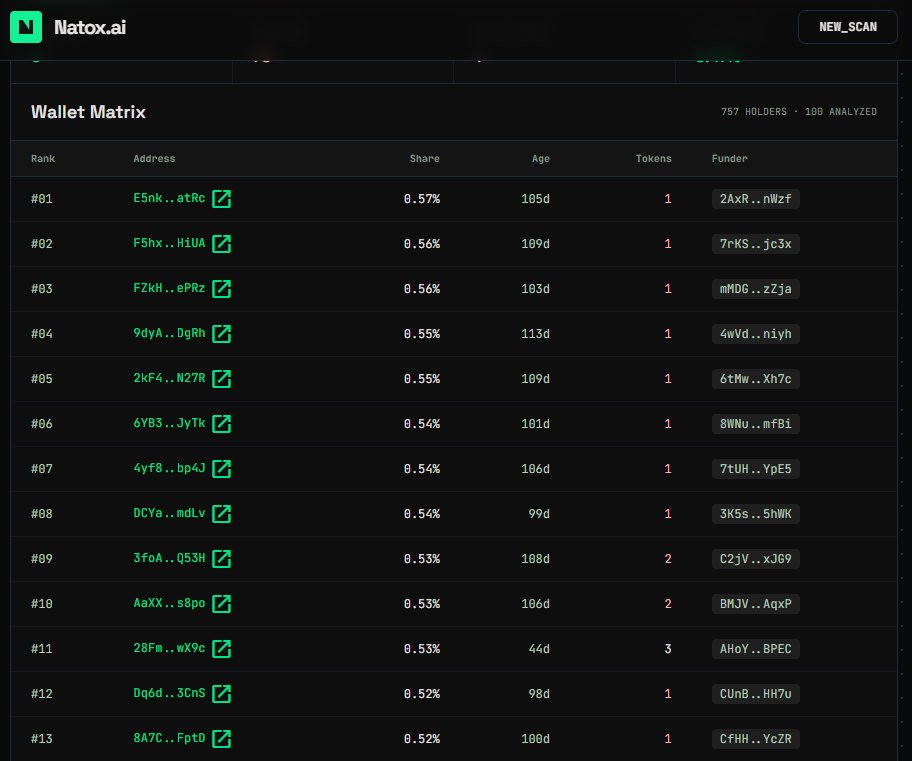The width and height of the screenshot is (912, 761).
Task: Select wallet address F5hx..HiUA
Action: [169, 244]
